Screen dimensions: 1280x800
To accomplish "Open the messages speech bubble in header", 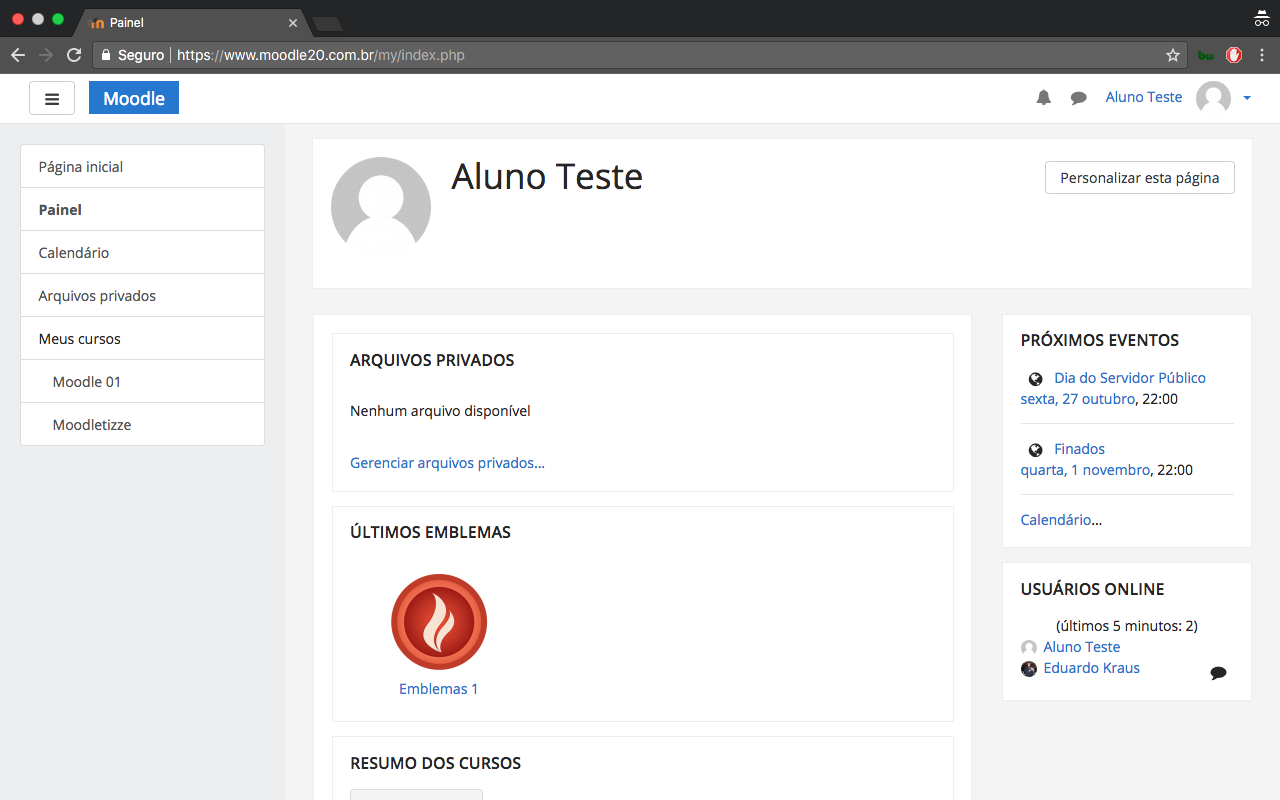I will 1078,98.
